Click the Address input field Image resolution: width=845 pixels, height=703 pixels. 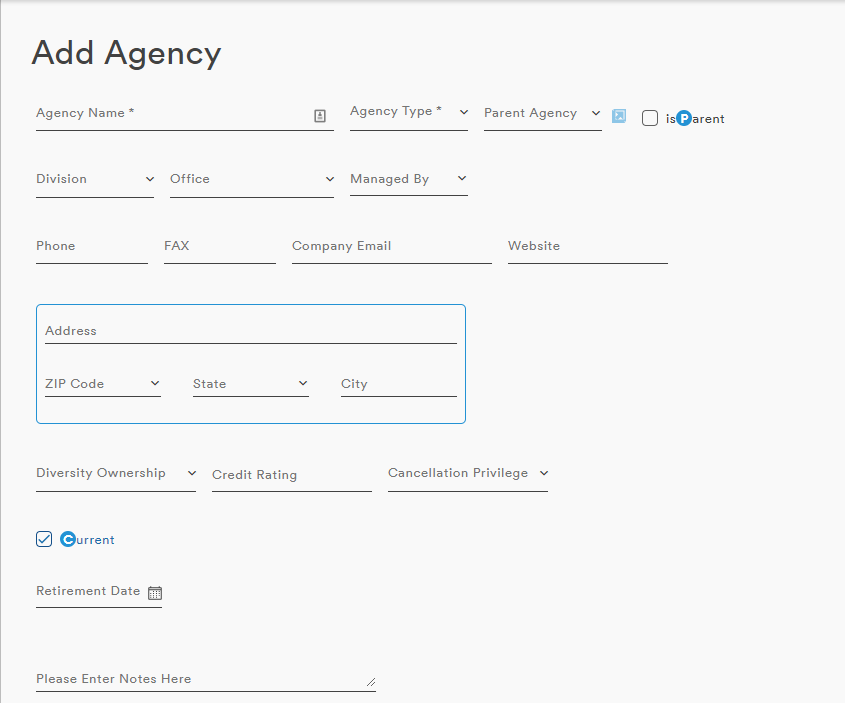point(251,331)
